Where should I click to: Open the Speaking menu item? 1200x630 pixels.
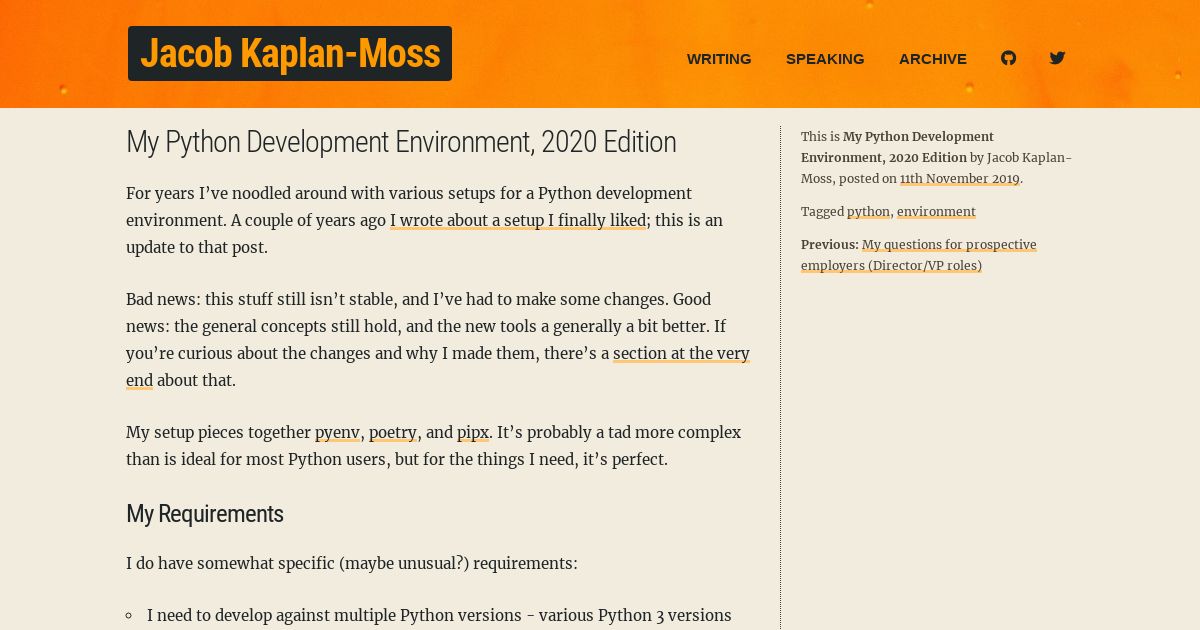[825, 59]
